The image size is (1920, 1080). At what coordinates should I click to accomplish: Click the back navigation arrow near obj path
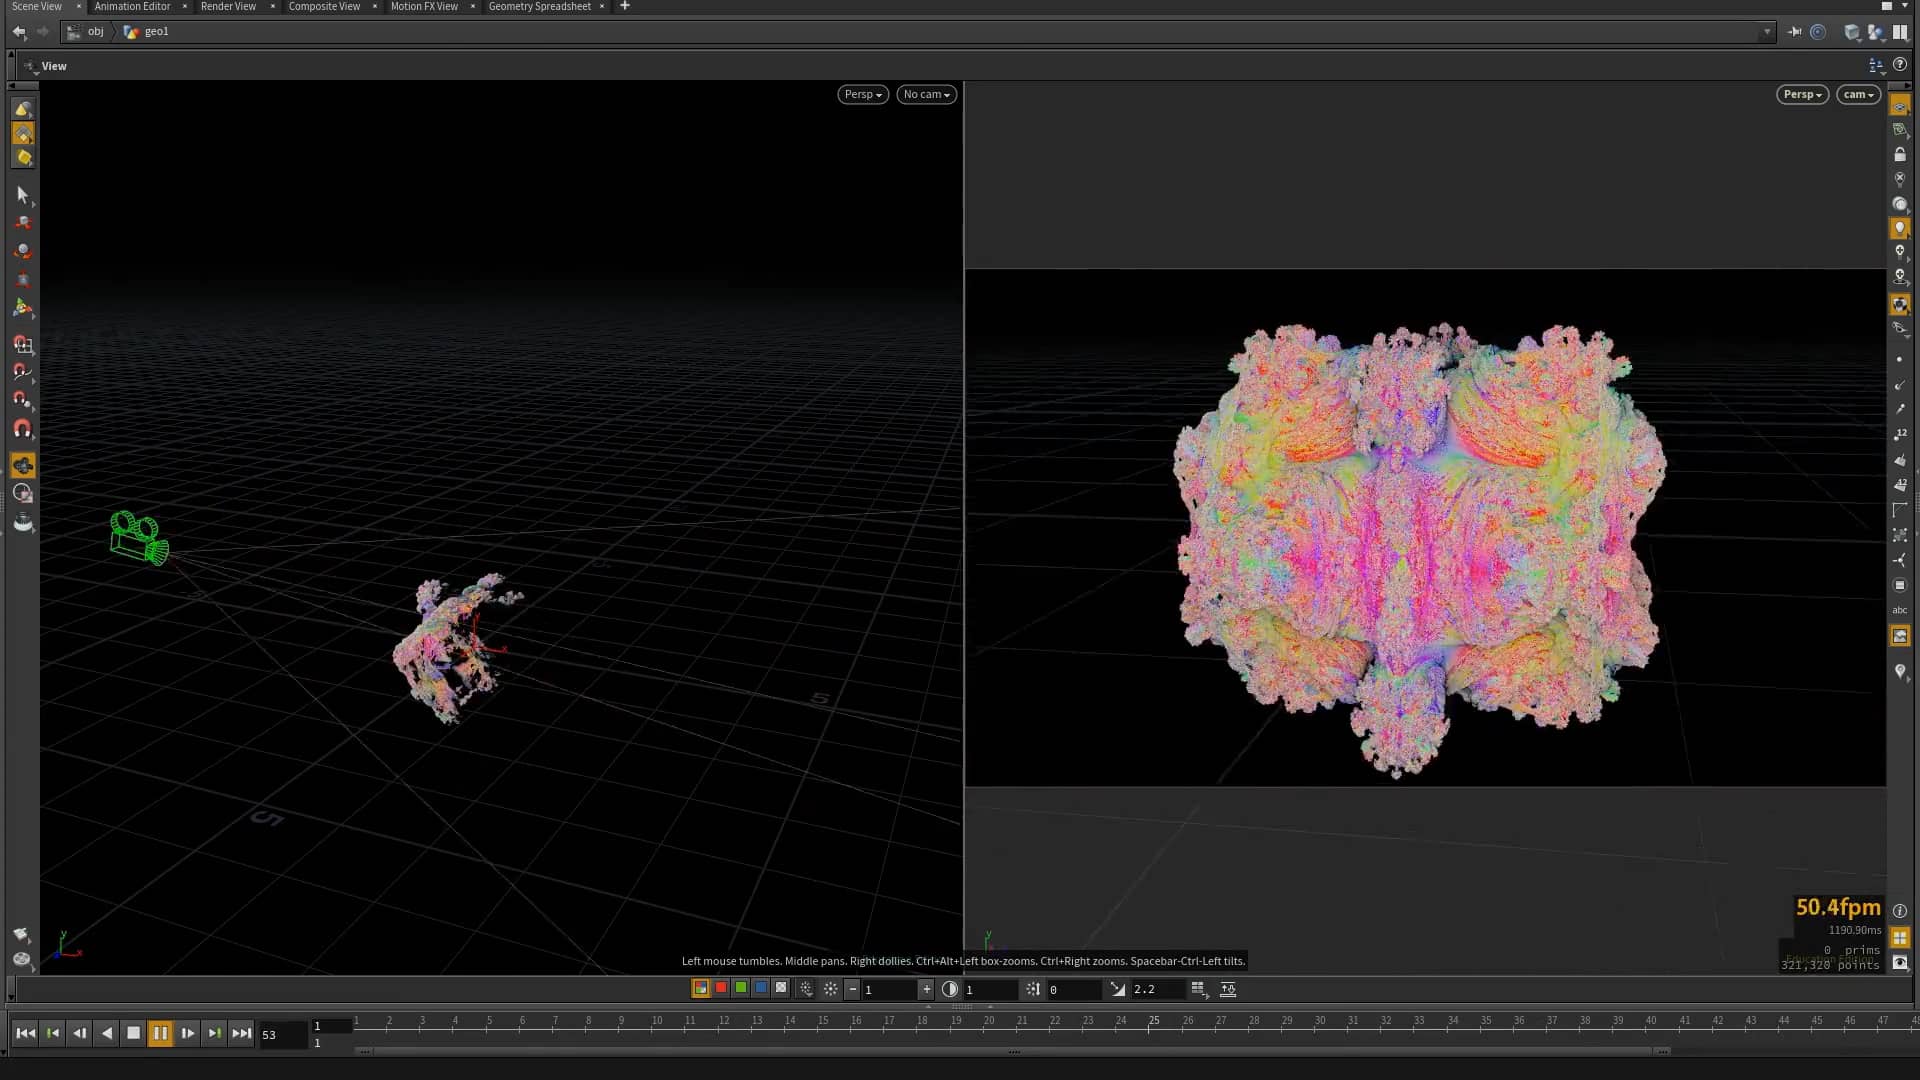(x=18, y=31)
